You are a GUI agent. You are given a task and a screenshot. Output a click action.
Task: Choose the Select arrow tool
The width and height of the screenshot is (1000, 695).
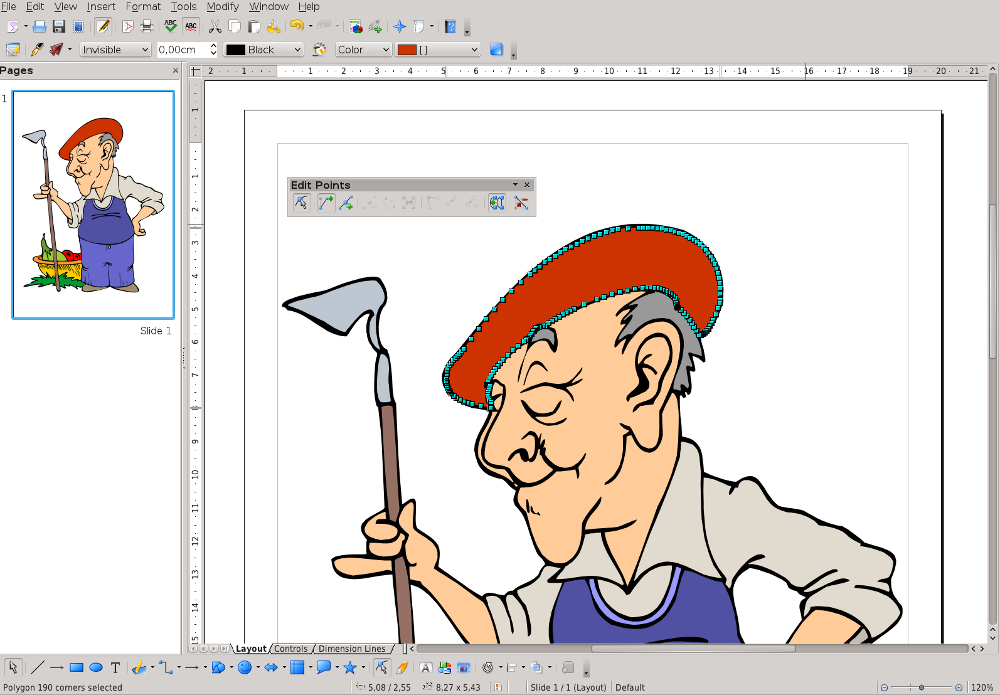13,668
